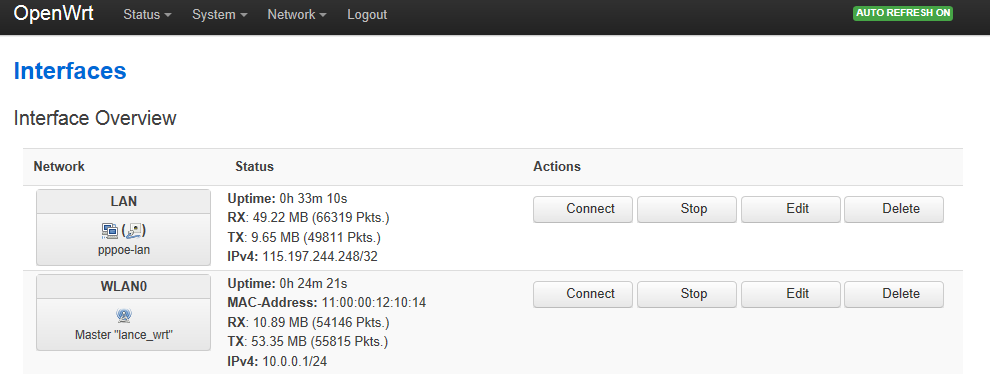Go to OpenWrt home brand link
Viewport: 990px width, 376px height.
tap(54, 14)
